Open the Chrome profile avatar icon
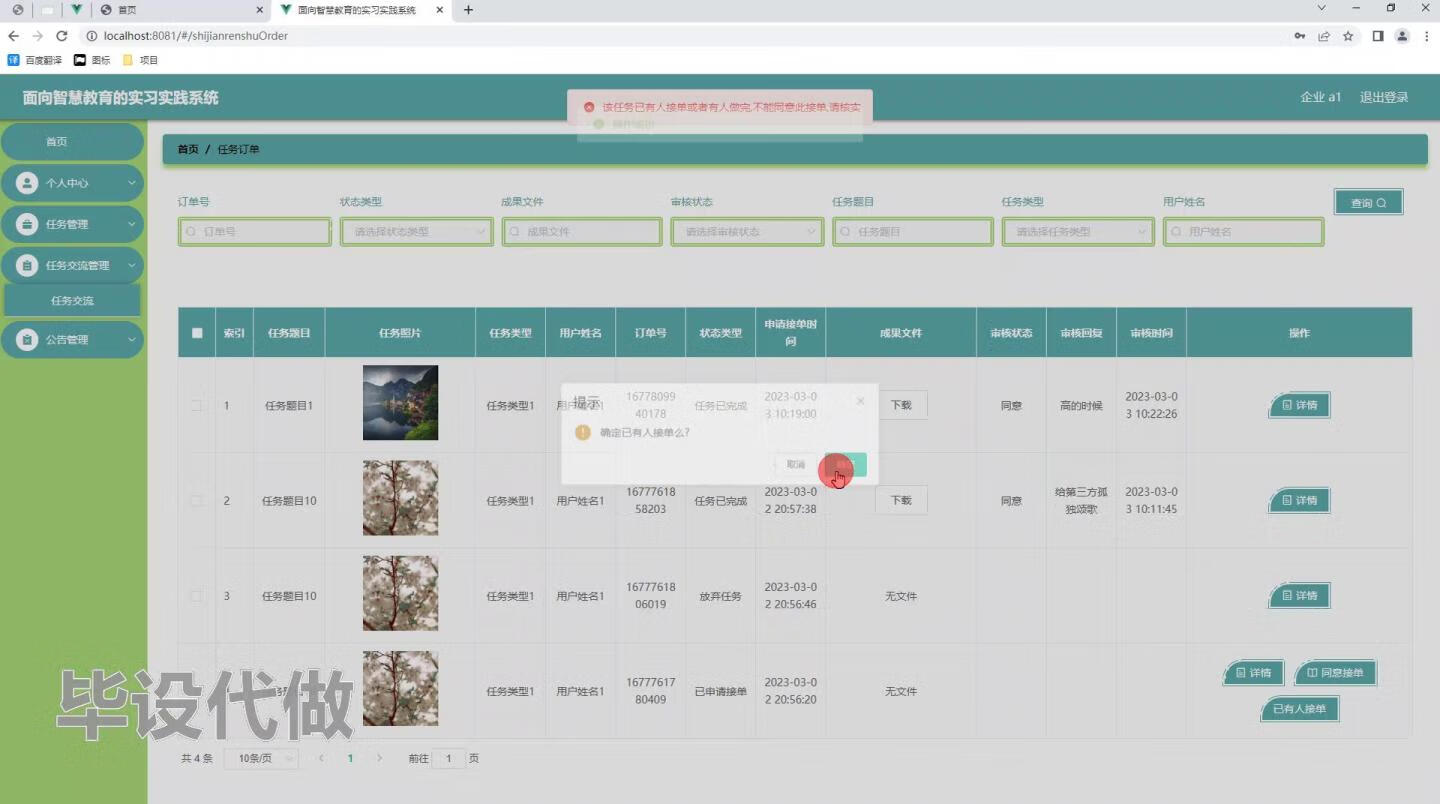1440x804 pixels. pos(1402,36)
